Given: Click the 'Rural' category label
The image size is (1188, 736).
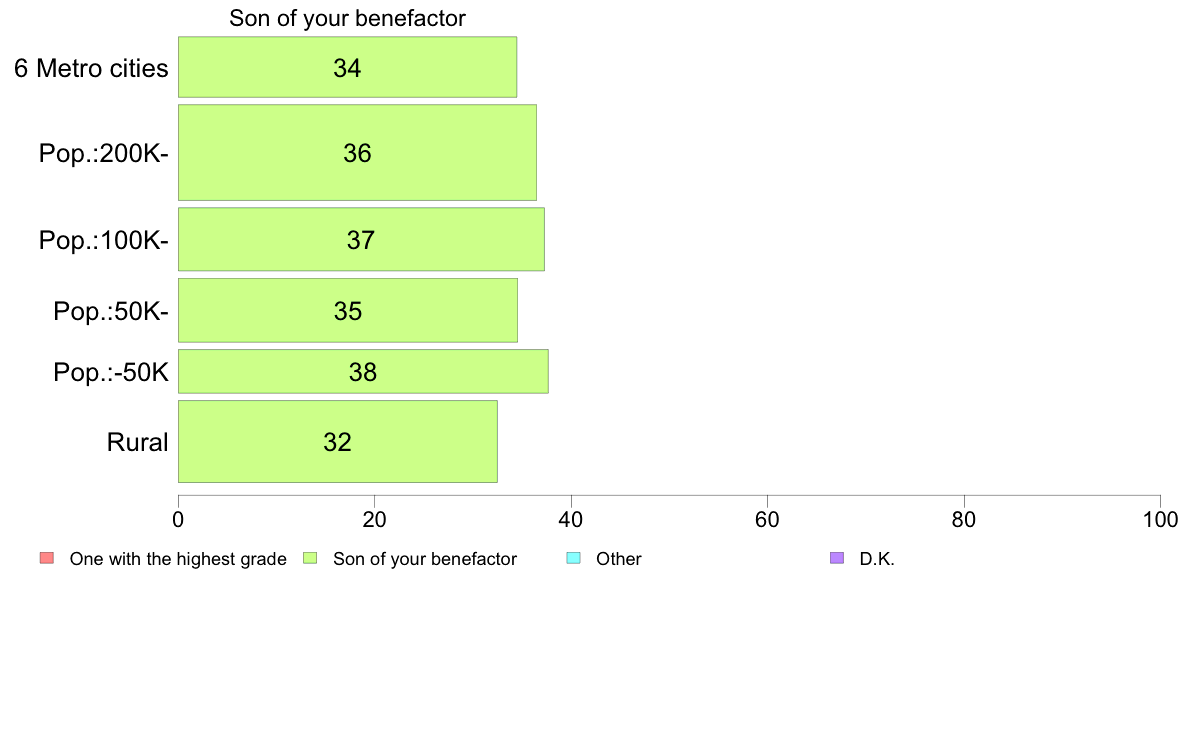Looking at the screenshot, I should [137, 442].
